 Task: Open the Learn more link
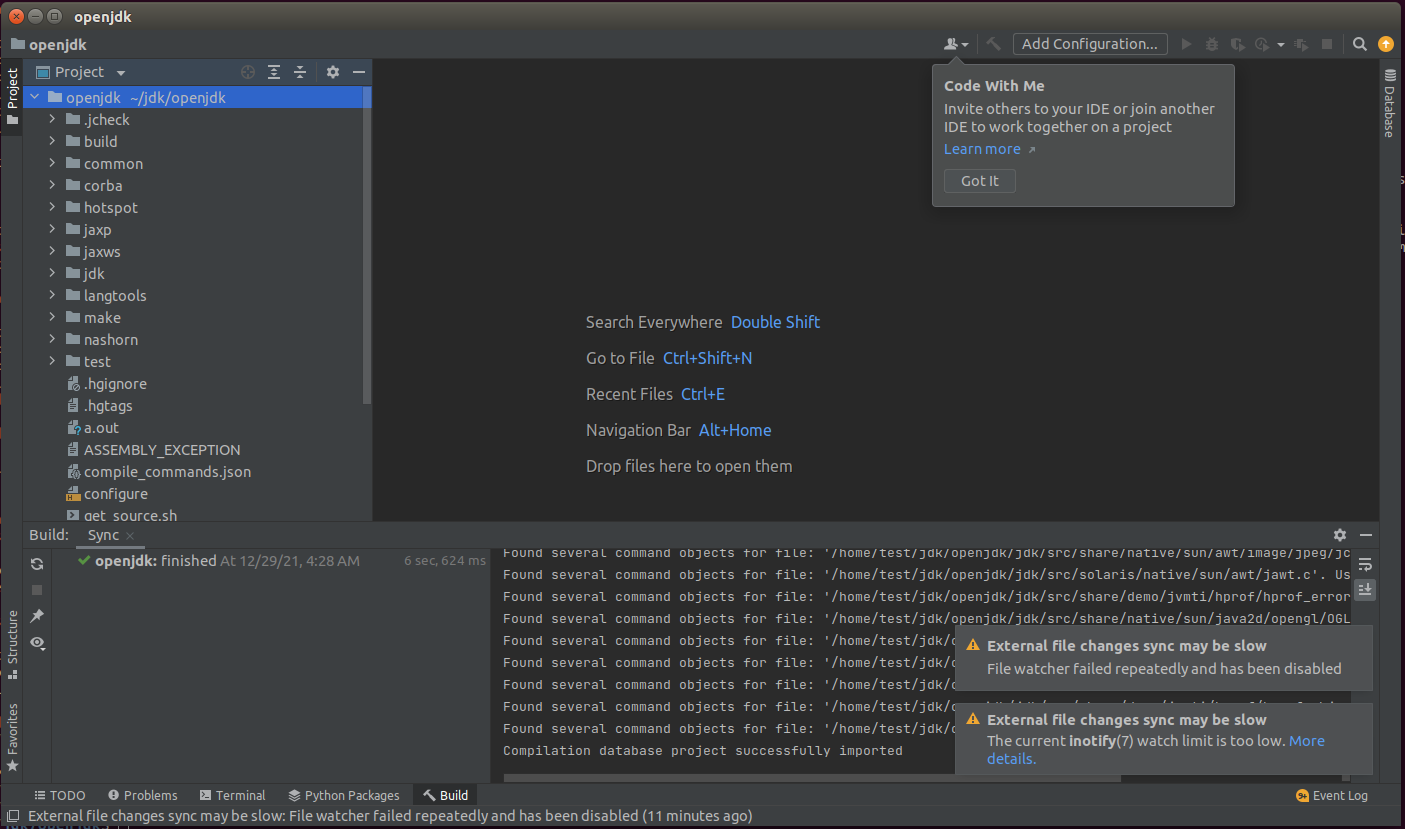point(982,149)
